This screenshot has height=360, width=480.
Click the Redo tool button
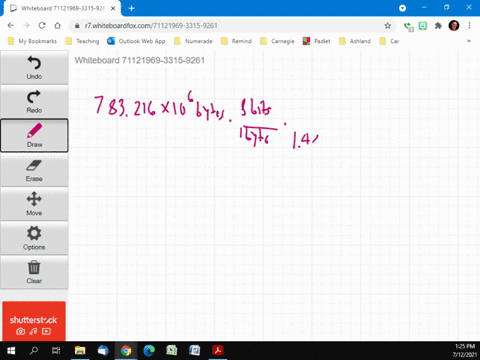click(34, 102)
